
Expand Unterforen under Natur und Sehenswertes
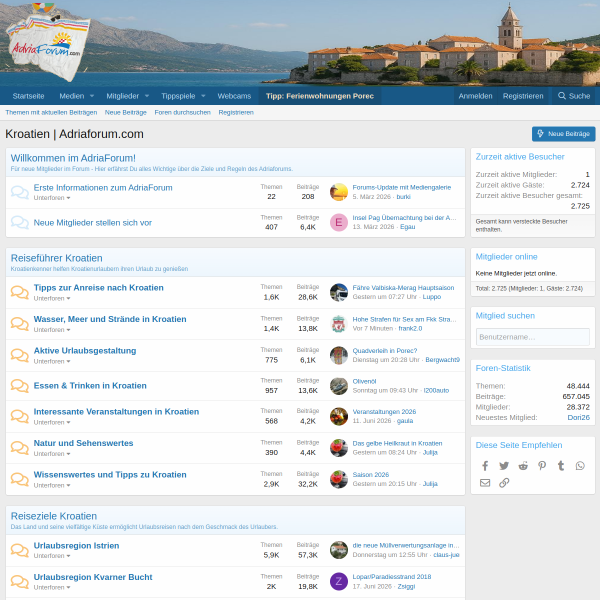(52, 454)
